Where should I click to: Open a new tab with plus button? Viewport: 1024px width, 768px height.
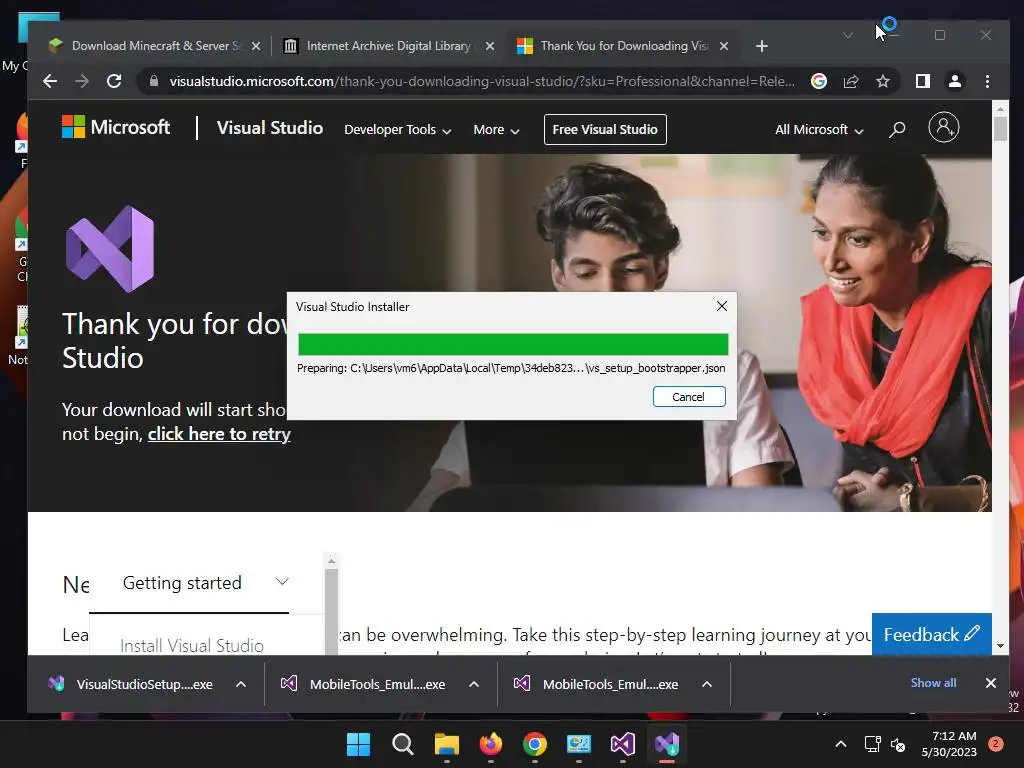click(x=761, y=46)
